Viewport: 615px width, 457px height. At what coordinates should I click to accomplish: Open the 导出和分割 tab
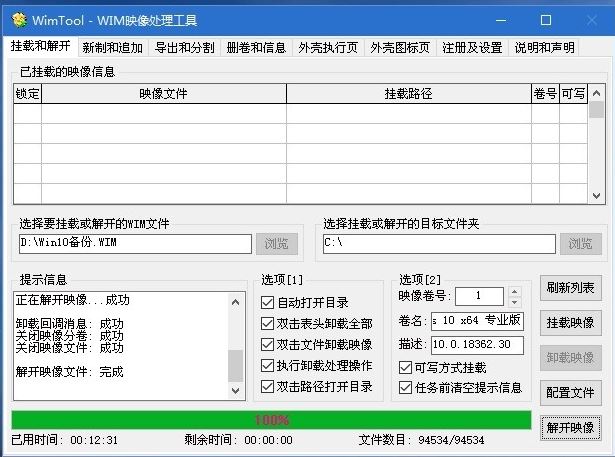[184, 47]
